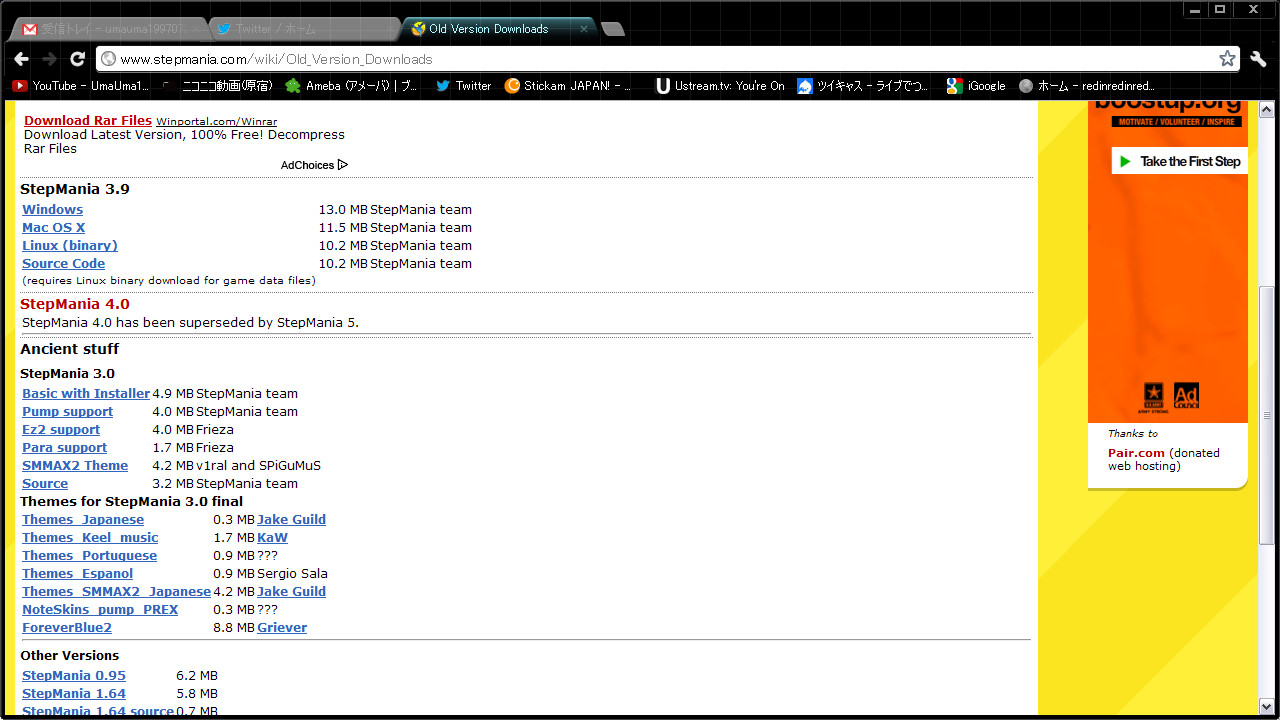This screenshot has height=720, width=1280.
Task: Open the Ameba bookmark
Action: click(352, 86)
